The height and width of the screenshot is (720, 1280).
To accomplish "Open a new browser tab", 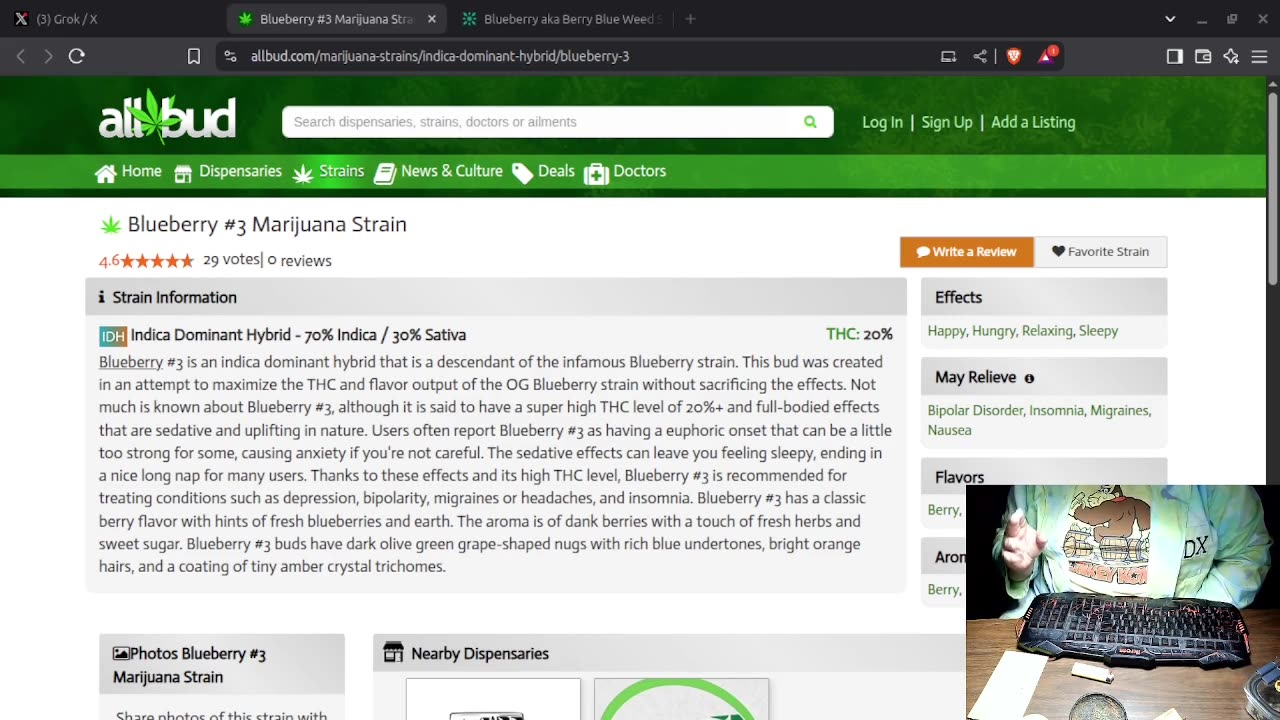I will pyautogui.click(x=690, y=19).
